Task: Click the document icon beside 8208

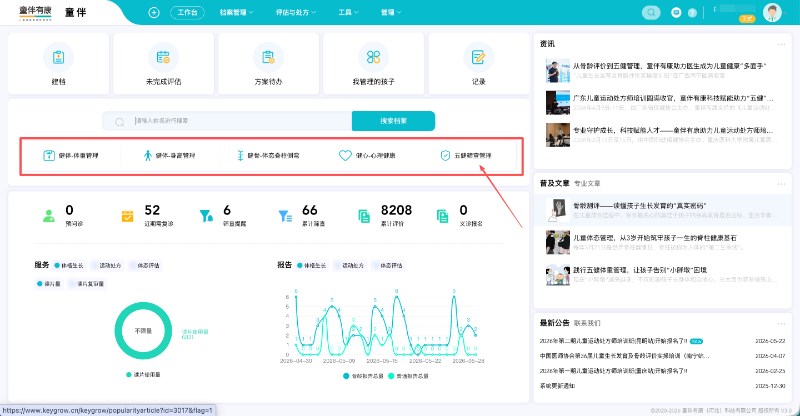Action: 364,216
